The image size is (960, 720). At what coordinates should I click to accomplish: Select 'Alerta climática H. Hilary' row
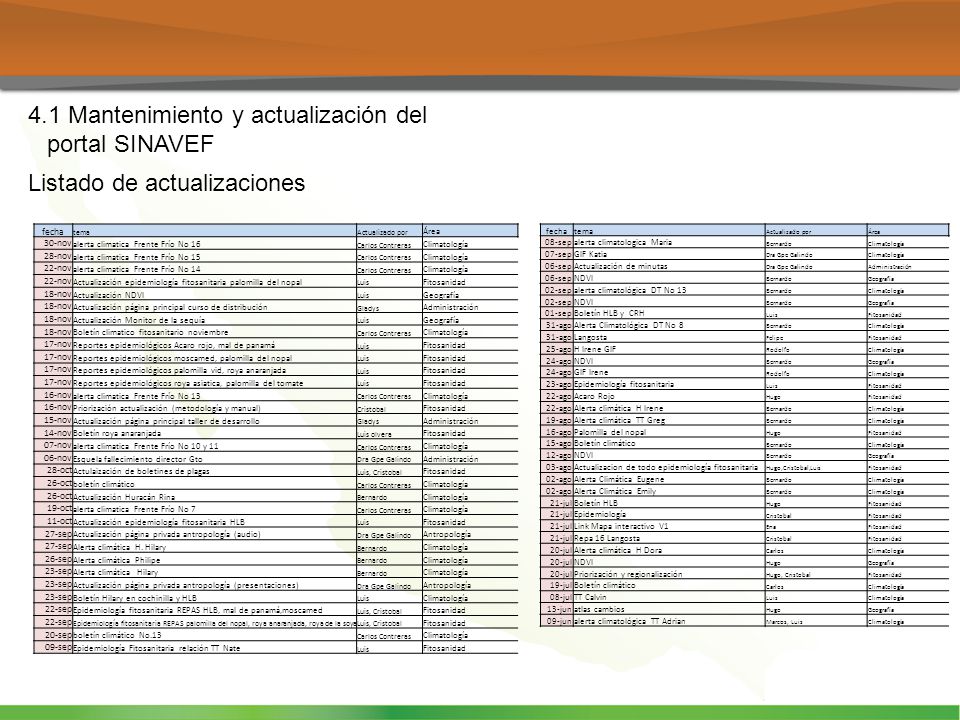click(x=276, y=547)
